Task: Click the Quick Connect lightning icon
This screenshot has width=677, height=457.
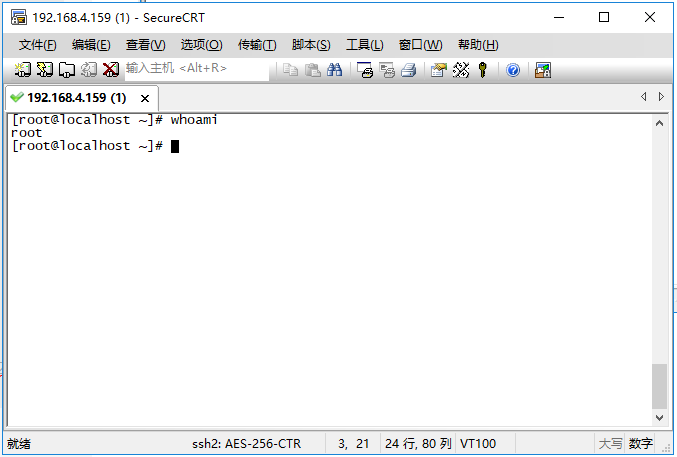Action: point(45,70)
